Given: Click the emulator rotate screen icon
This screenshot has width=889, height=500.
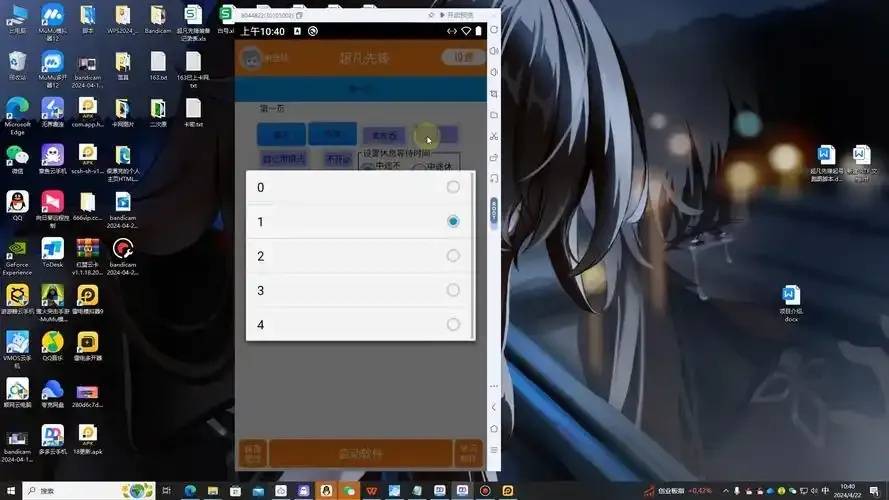Looking at the screenshot, I should [494, 157].
